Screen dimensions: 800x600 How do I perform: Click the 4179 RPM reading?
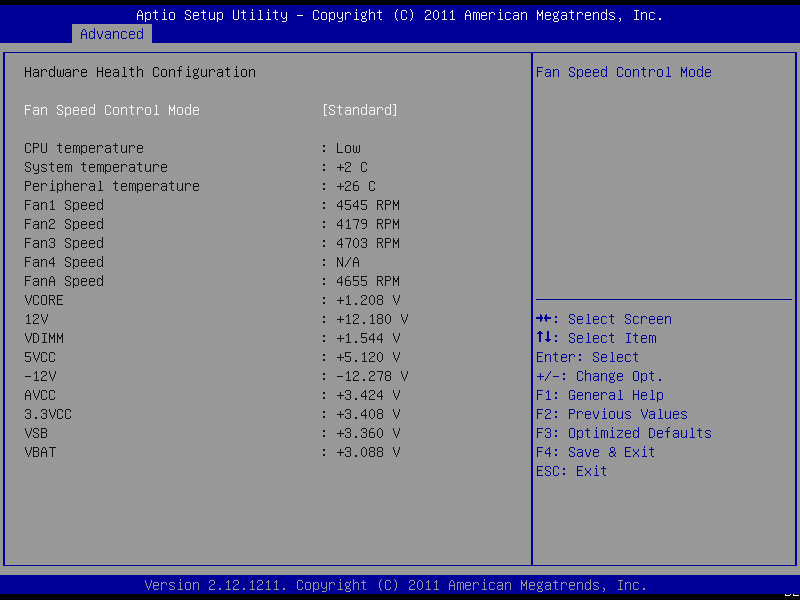[x=368, y=224]
